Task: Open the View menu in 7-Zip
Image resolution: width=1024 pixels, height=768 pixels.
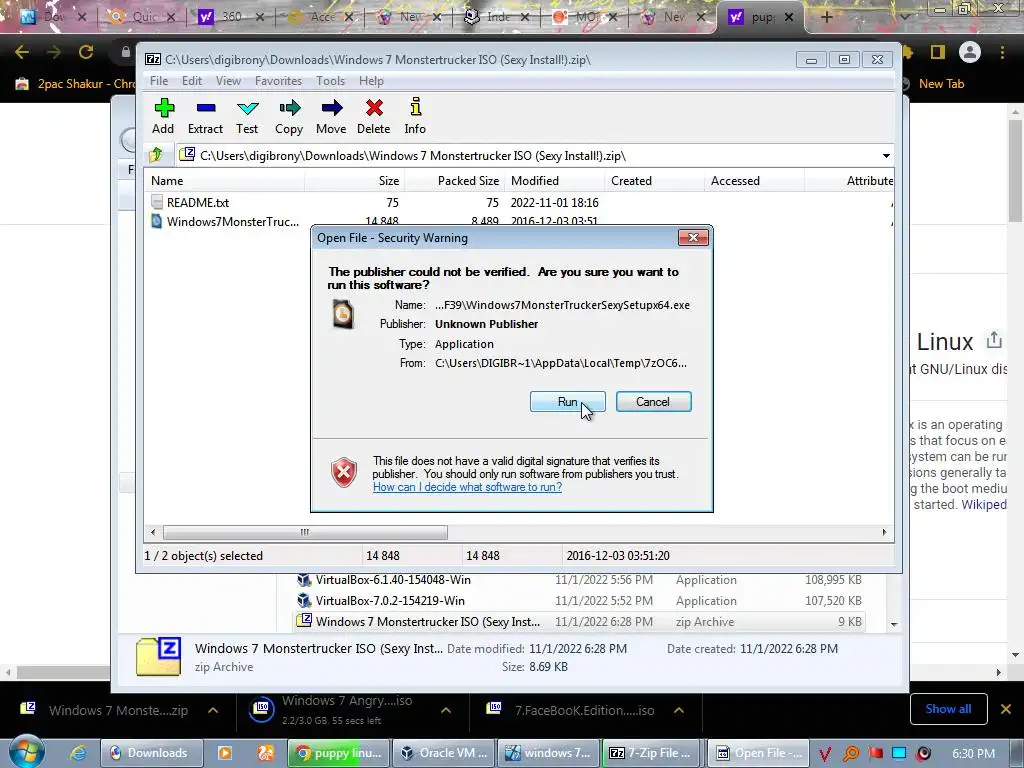Action: coord(228,81)
